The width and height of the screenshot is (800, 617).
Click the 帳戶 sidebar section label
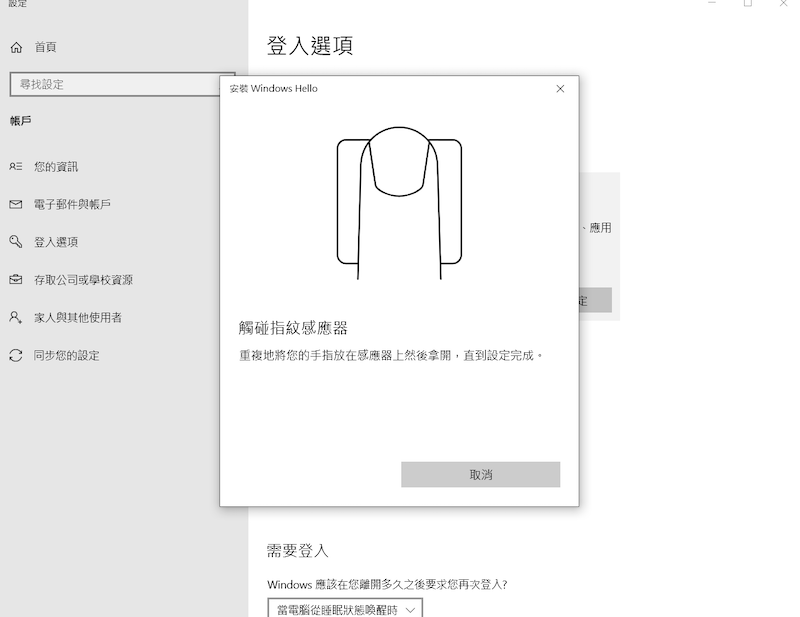(20, 121)
